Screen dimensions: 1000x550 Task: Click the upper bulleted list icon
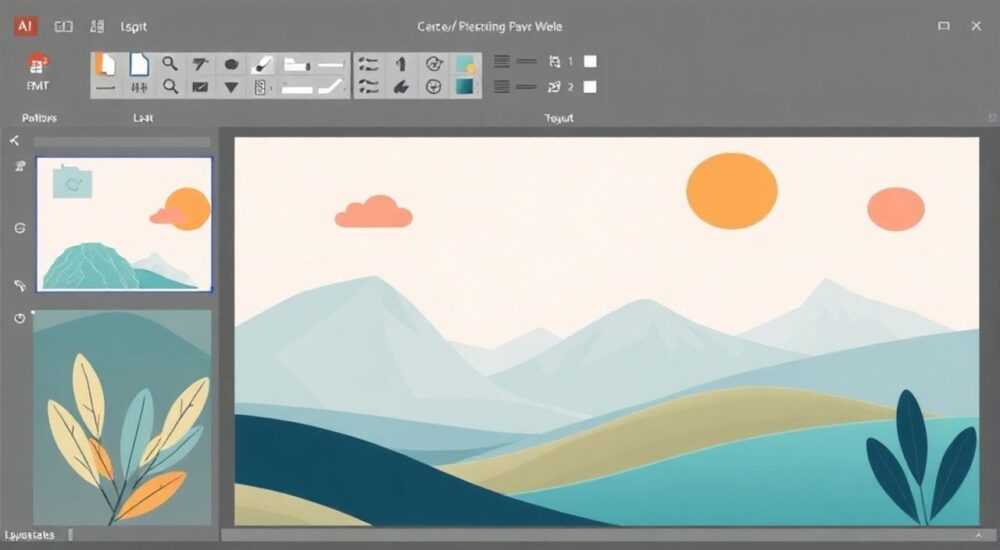point(368,64)
